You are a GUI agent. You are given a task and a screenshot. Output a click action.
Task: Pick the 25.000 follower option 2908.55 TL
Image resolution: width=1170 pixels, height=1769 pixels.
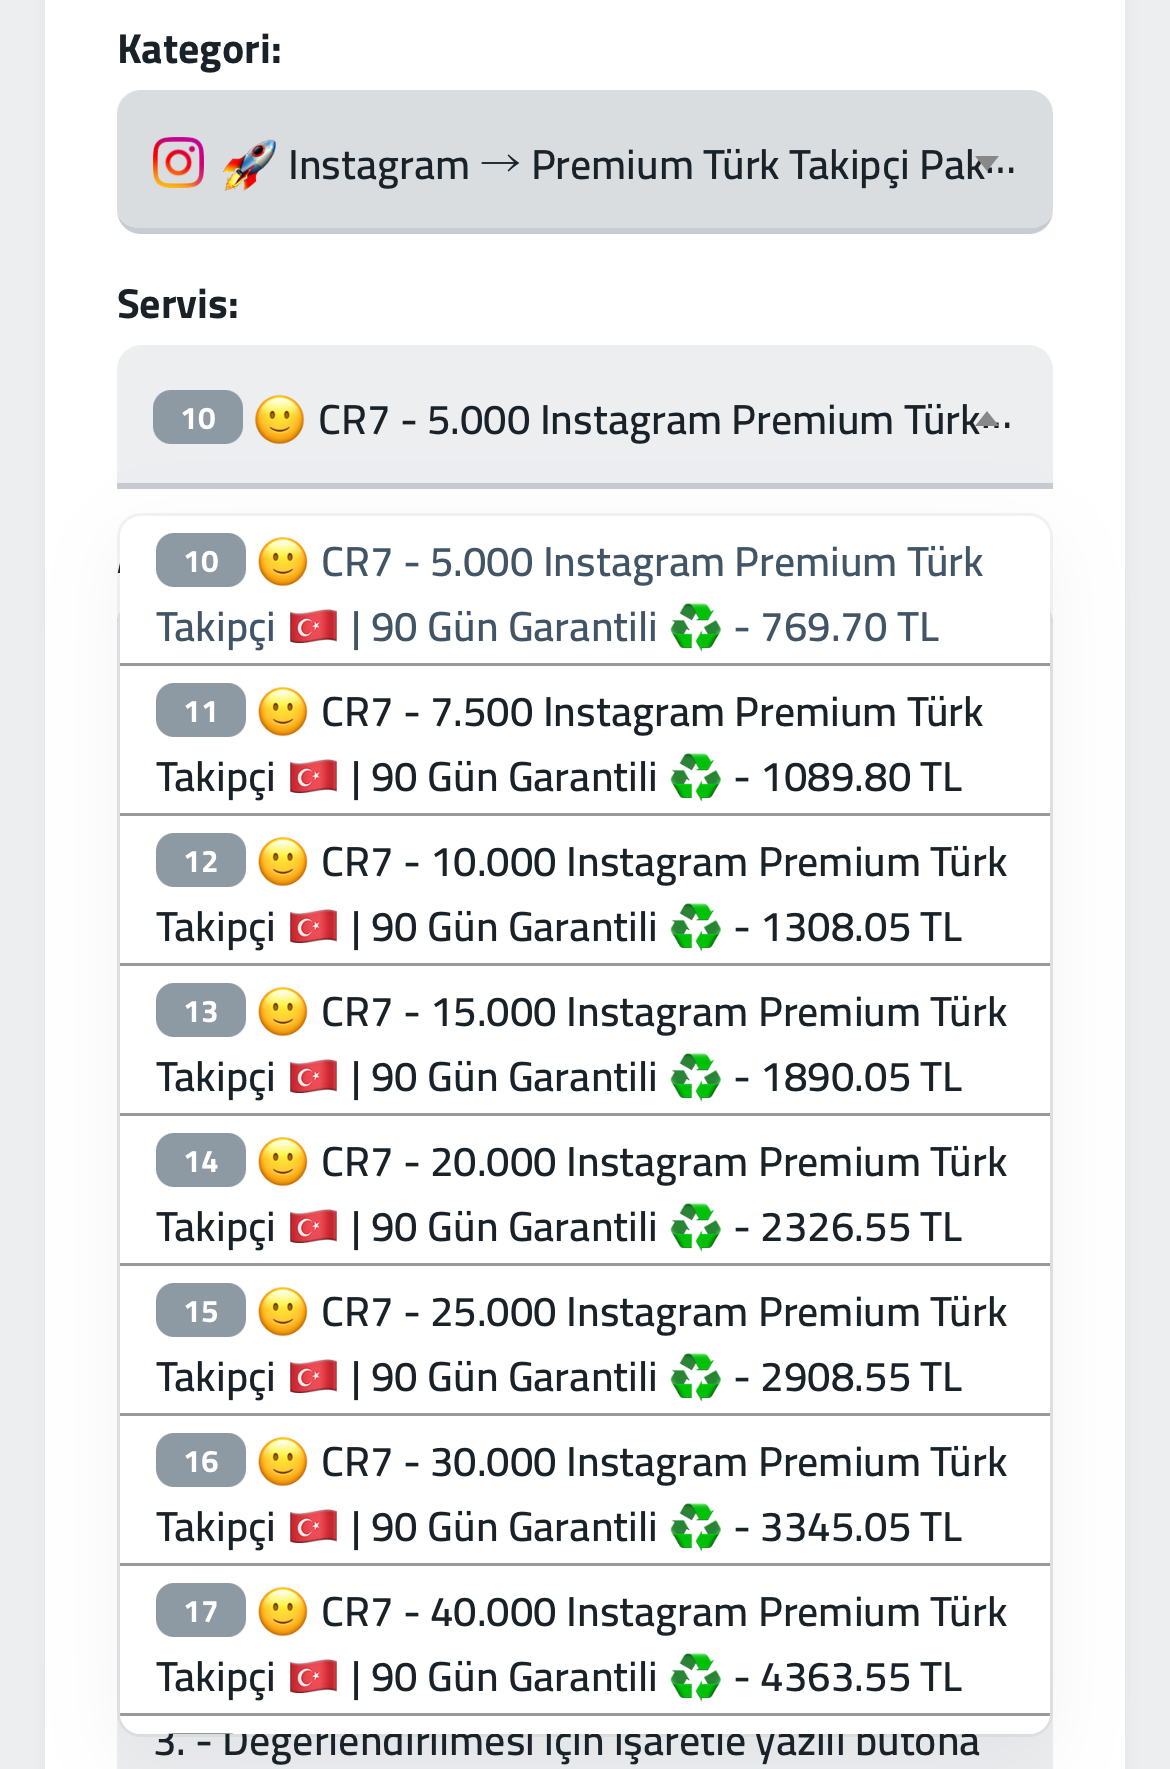coord(585,1341)
